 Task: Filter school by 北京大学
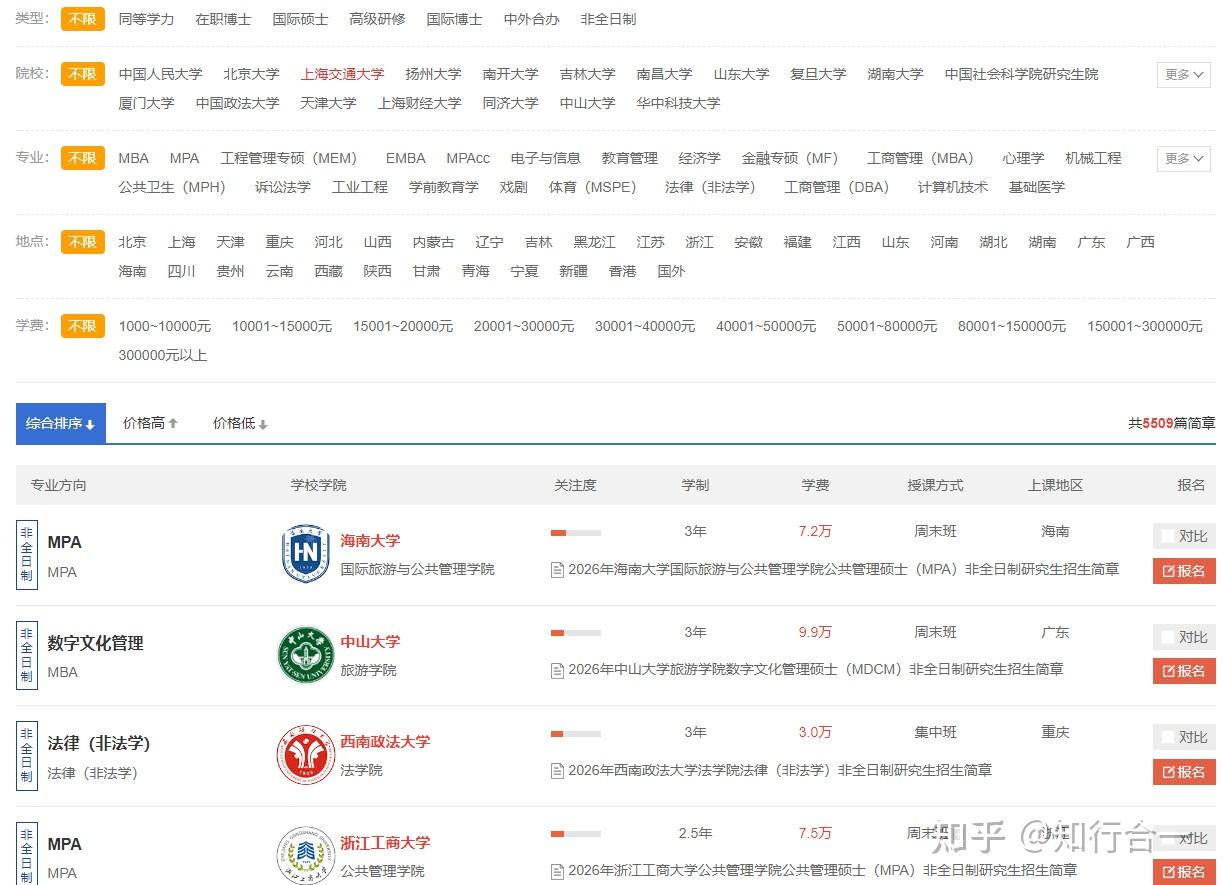[x=251, y=74]
